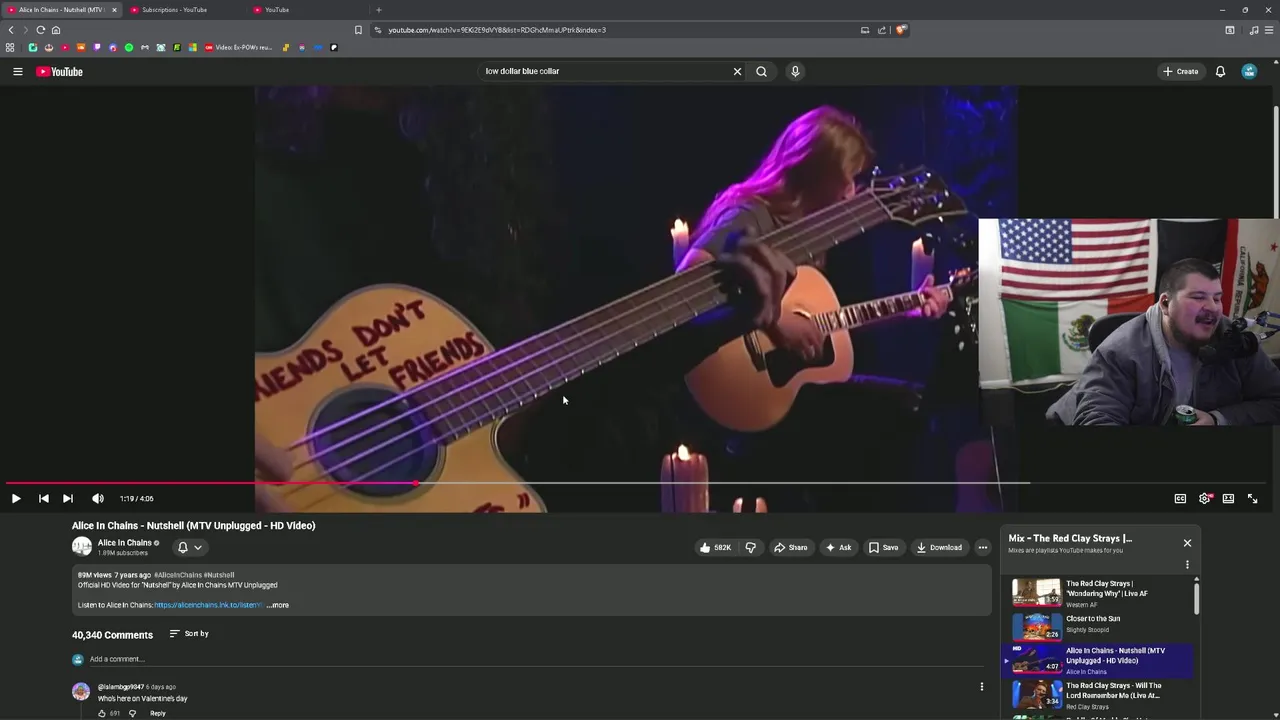This screenshot has width=1280, height=720.
Task: Open the alicenchains.lnk.to listen link
Action: pyautogui.click(x=208, y=605)
